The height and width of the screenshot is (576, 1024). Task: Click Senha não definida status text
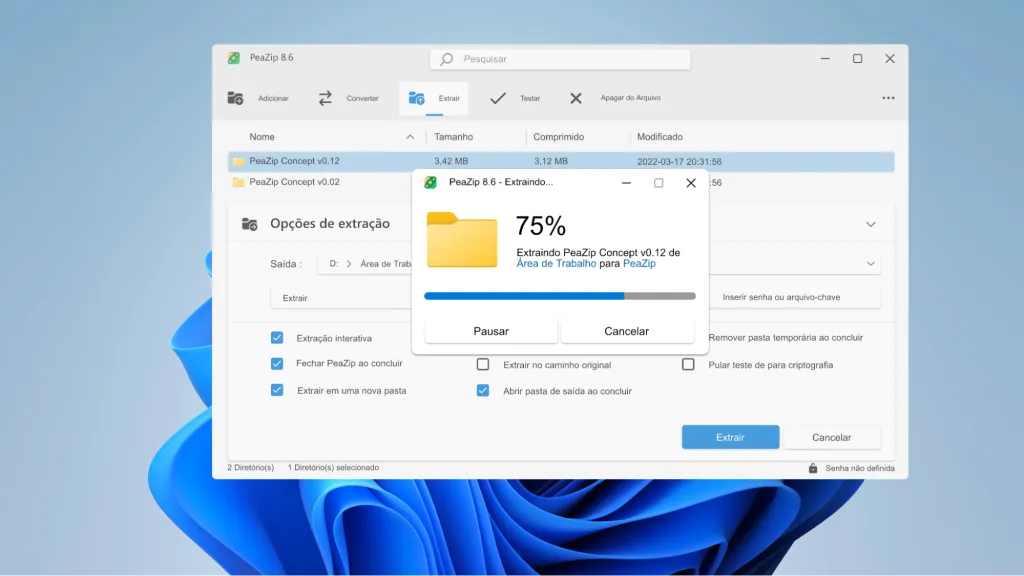pyautogui.click(x=860, y=468)
